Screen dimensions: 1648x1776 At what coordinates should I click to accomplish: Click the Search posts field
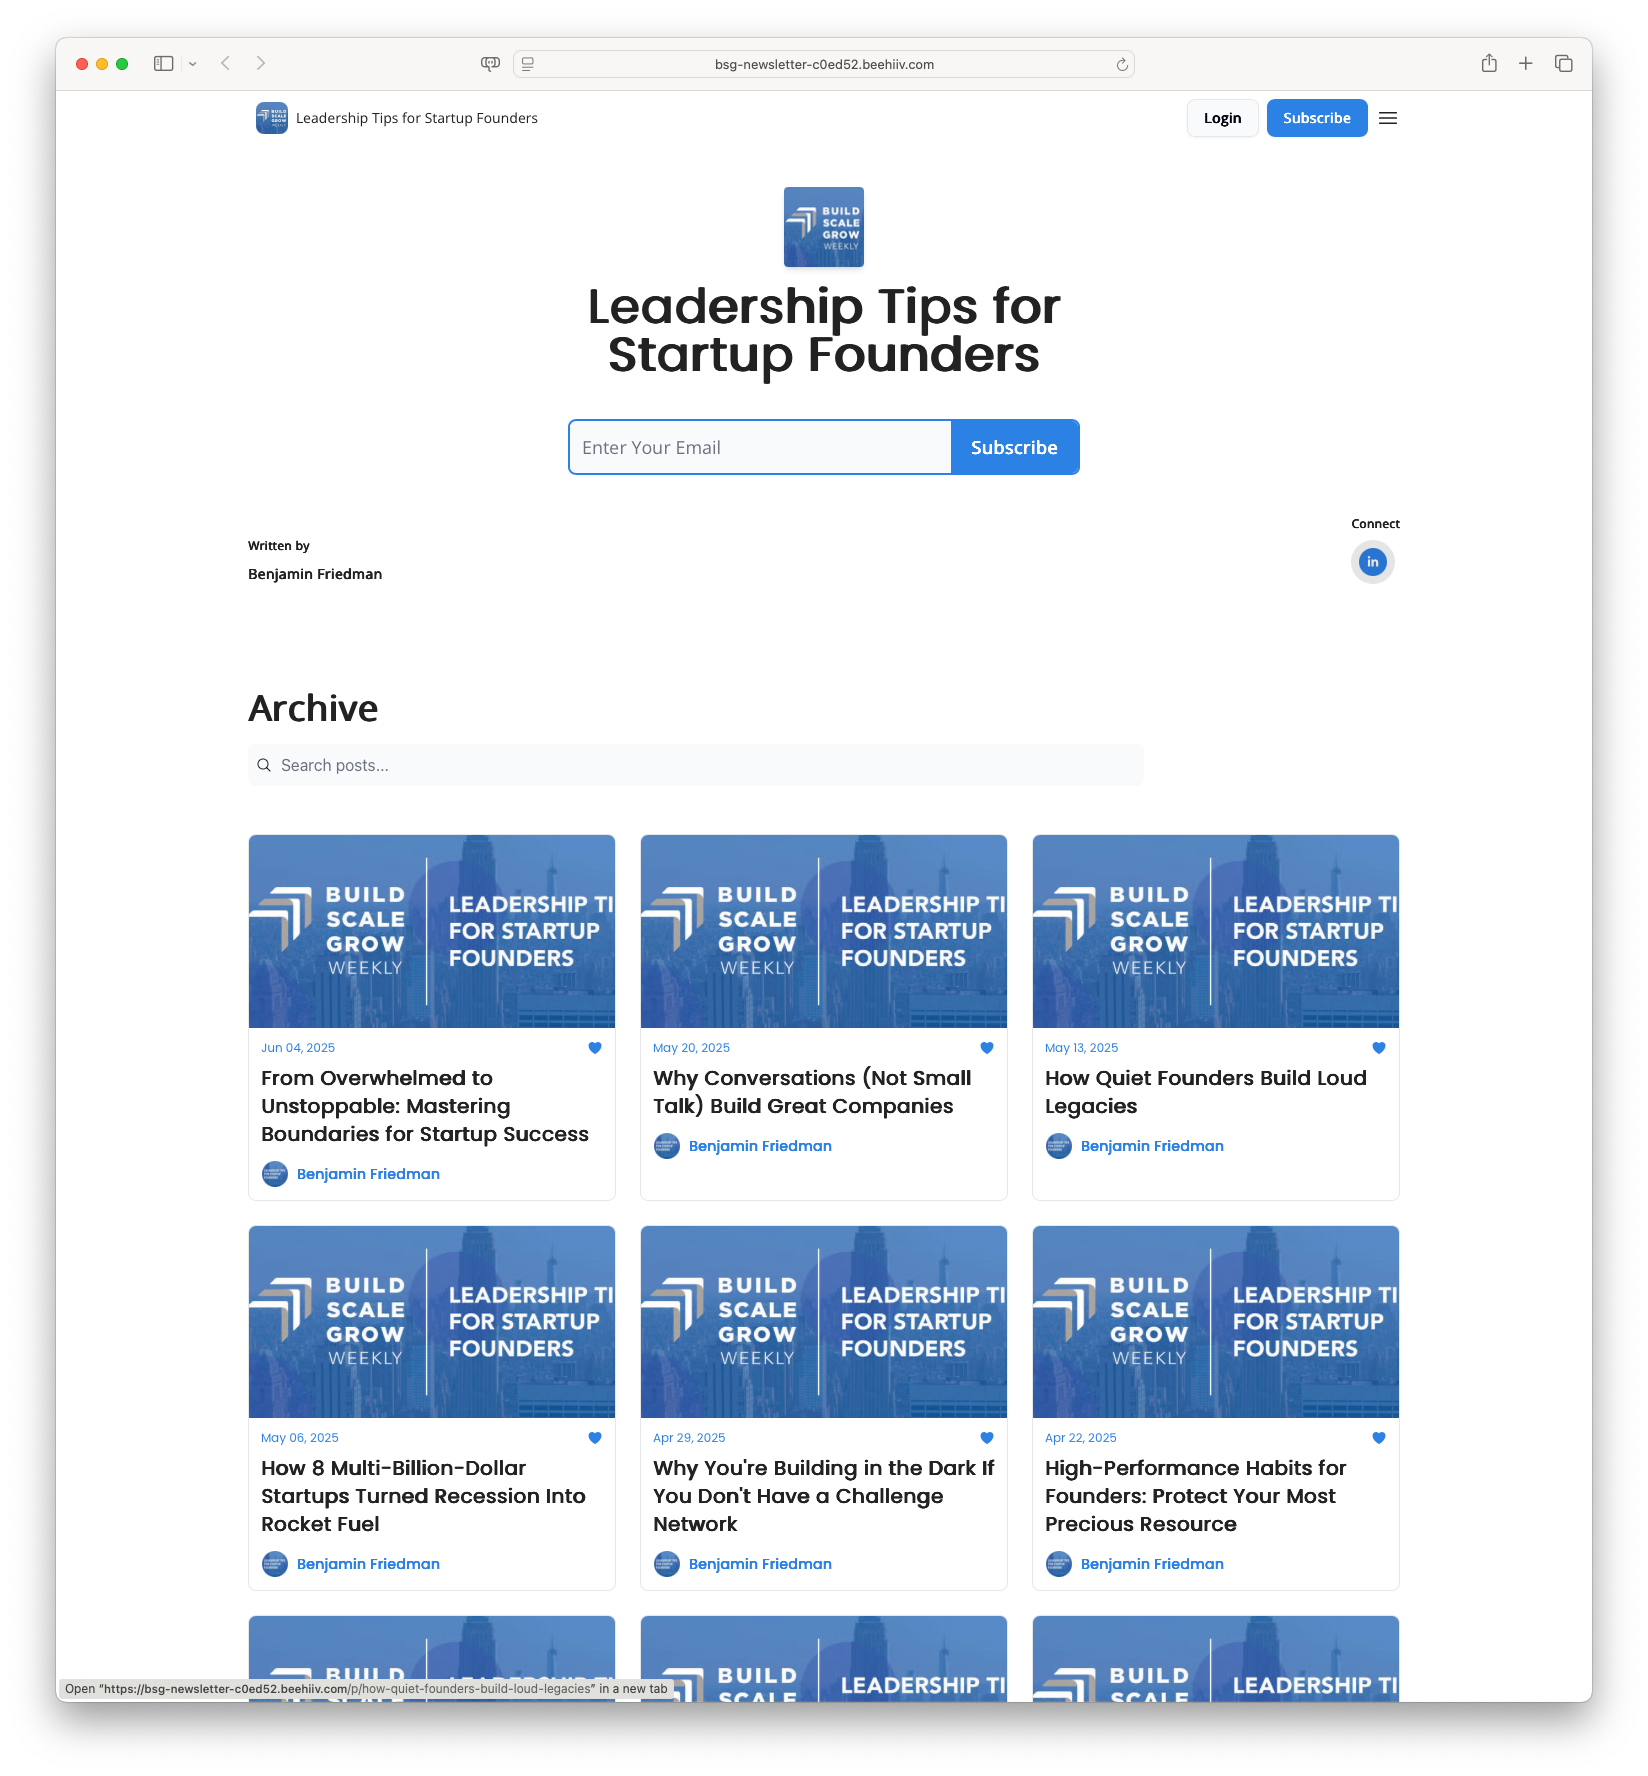[x=696, y=765]
